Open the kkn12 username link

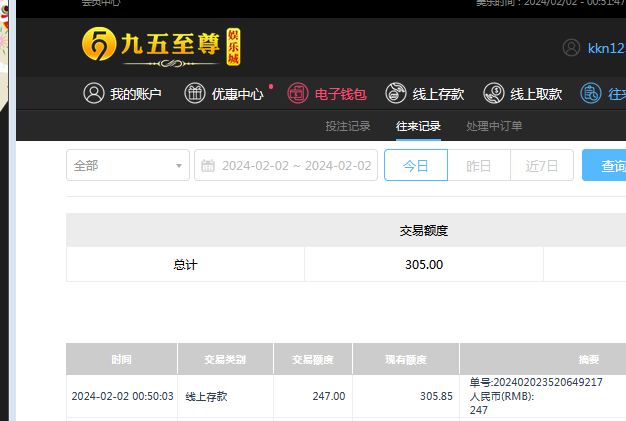pos(606,48)
